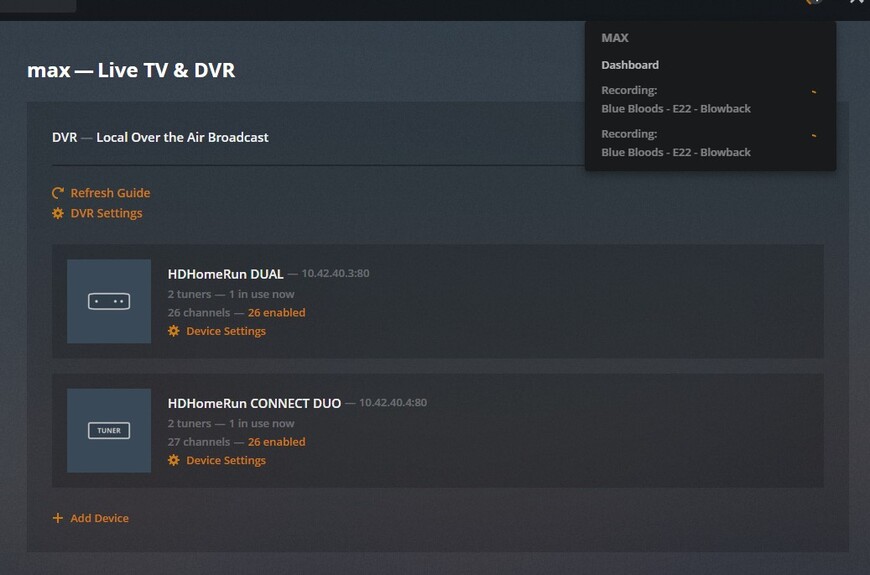Click '2 tuners — 1 in use now' under CONNECT DUO
This screenshot has width=870, height=575.
[x=231, y=423]
